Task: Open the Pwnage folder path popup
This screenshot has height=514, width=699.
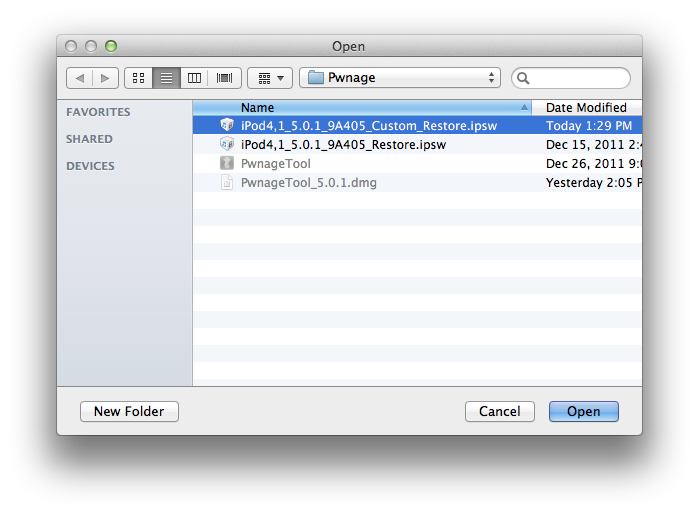Action: point(400,77)
